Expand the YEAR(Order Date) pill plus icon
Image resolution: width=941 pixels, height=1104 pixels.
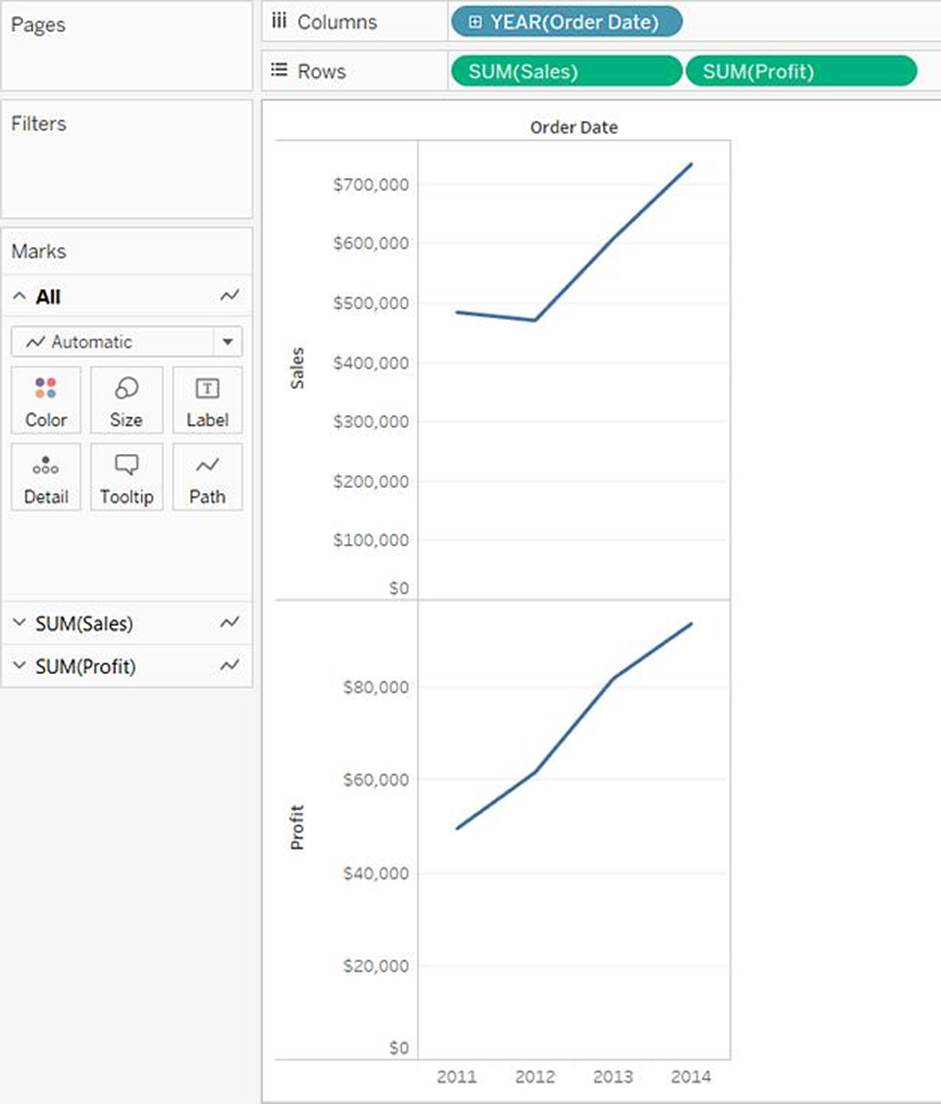(x=475, y=22)
